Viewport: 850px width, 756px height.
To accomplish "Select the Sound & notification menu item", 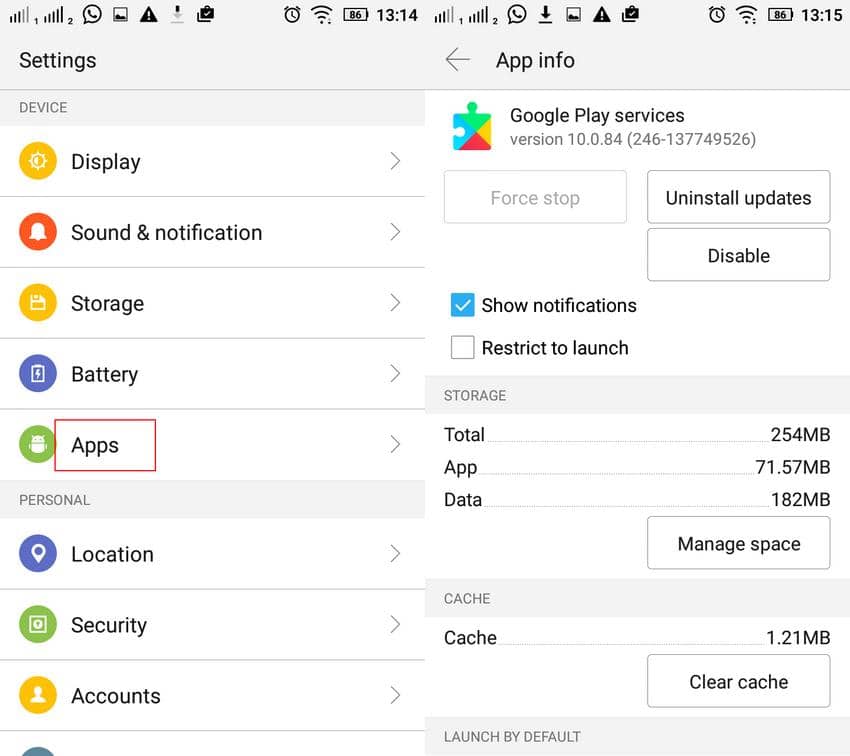I will (166, 233).
